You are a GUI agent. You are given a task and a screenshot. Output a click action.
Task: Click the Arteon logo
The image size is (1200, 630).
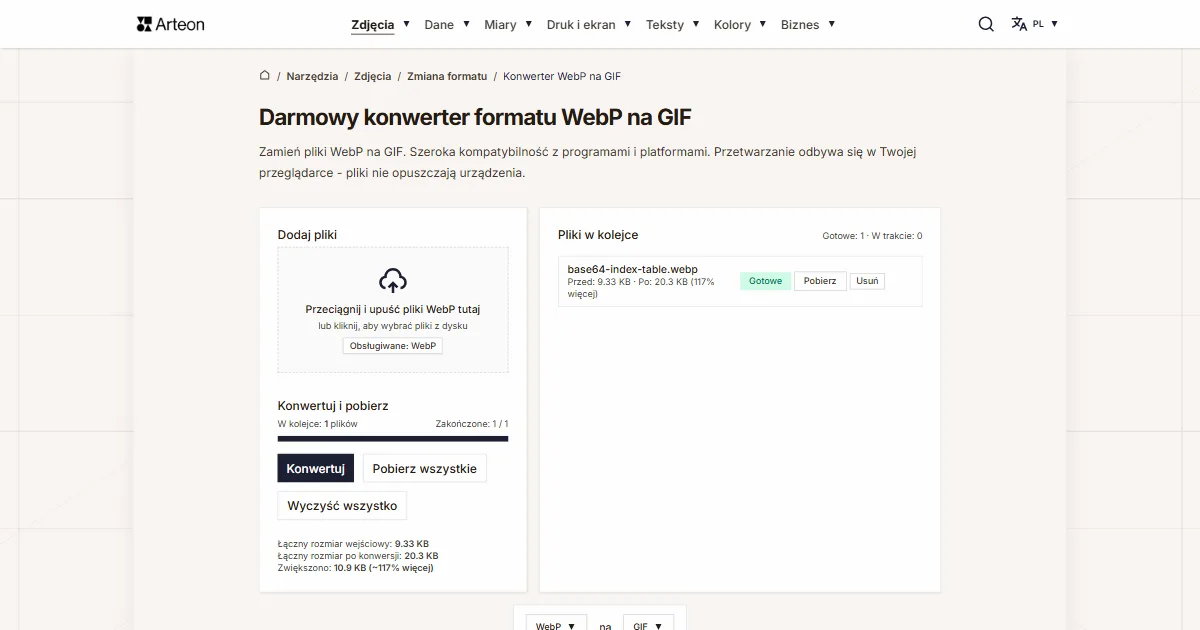tap(170, 24)
